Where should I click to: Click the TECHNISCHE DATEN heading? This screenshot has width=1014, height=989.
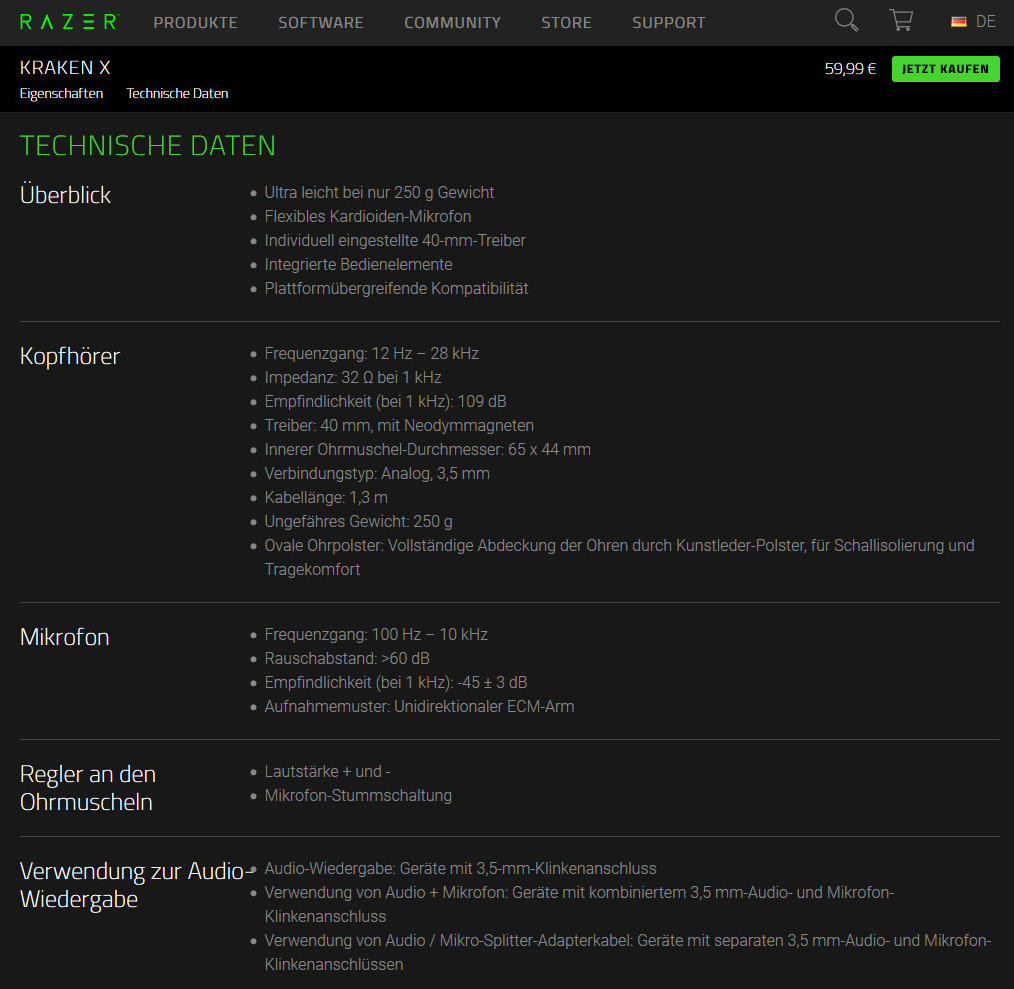point(147,146)
